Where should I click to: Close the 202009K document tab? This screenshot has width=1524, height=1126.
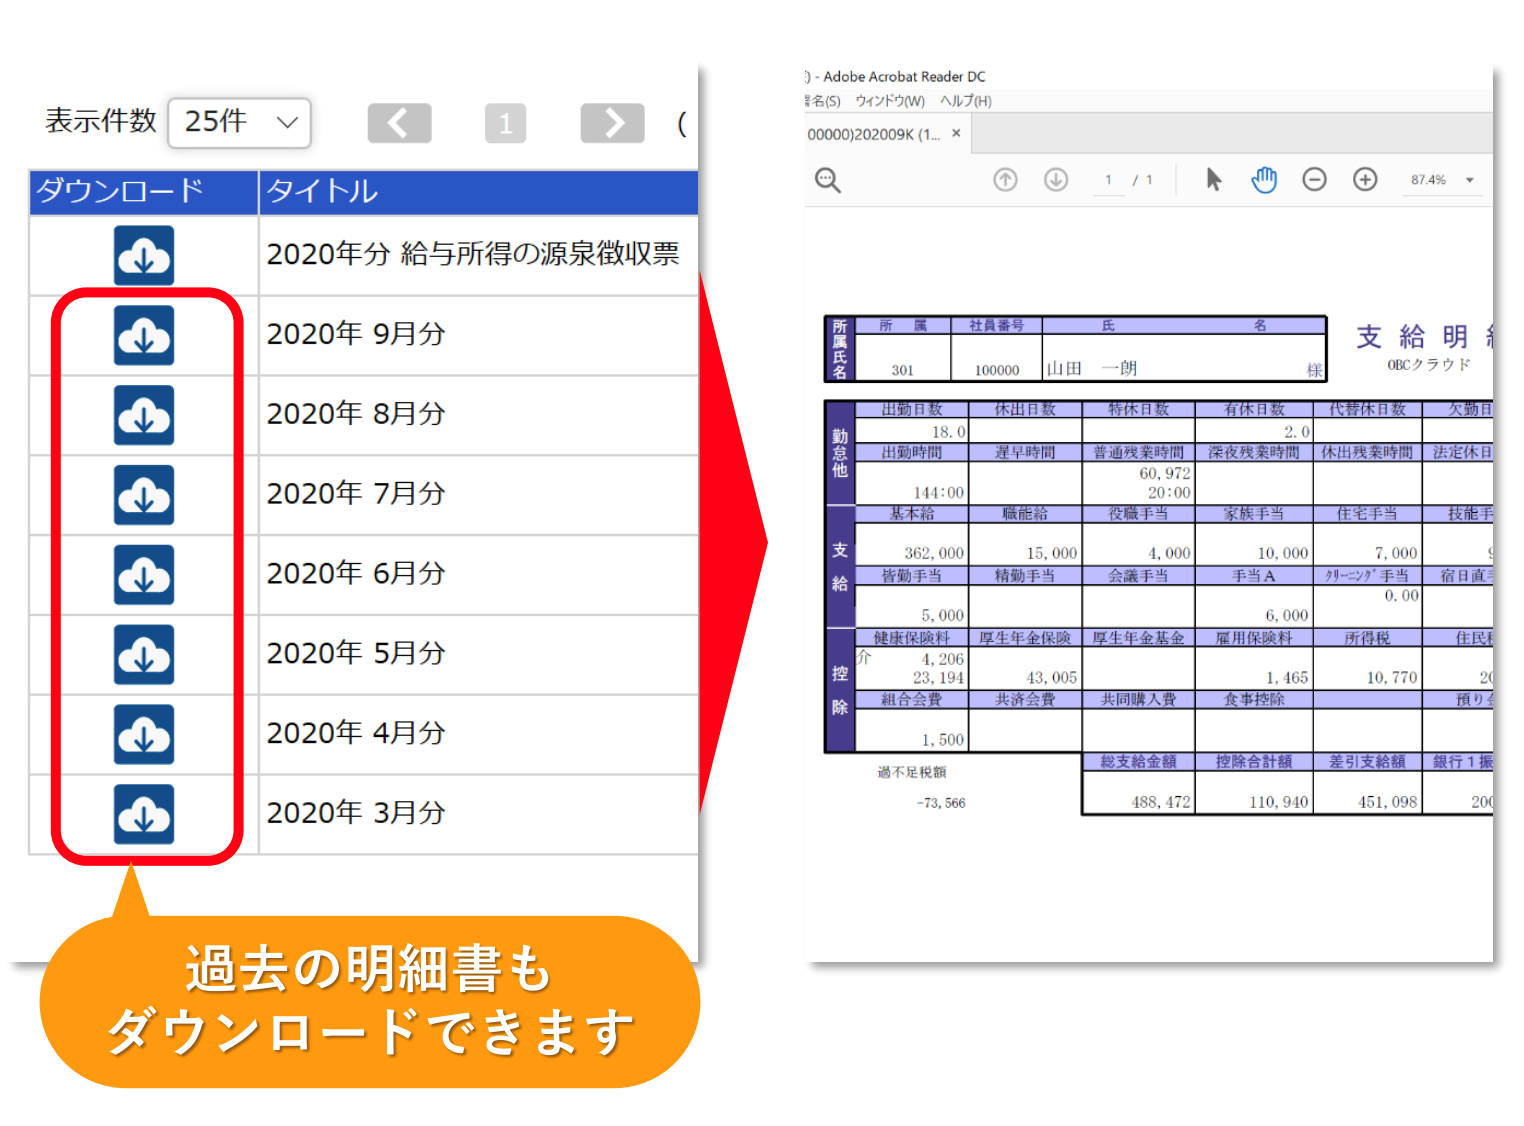(x=956, y=133)
